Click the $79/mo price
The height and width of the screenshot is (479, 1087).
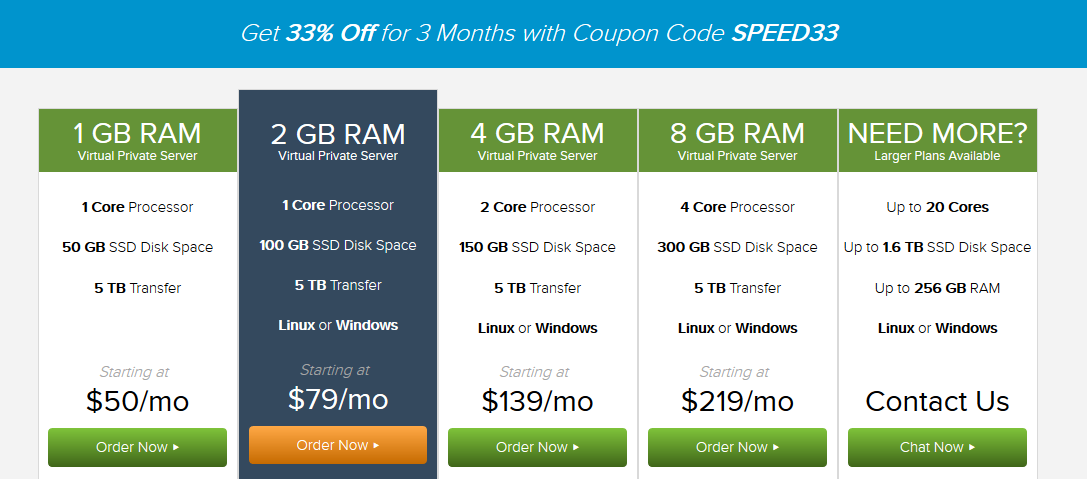(338, 399)
